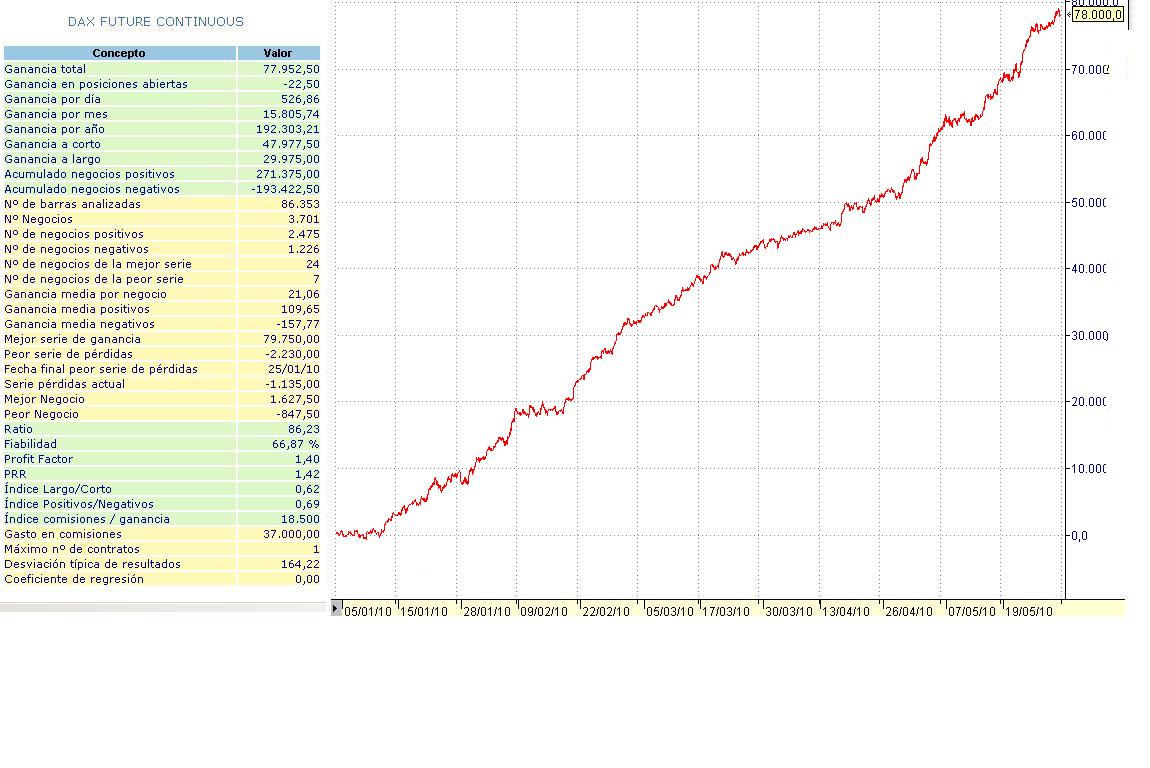The image size is (1150, 768).
Task: Click the value 77.952,50
Action: click(x=291, y=69)
